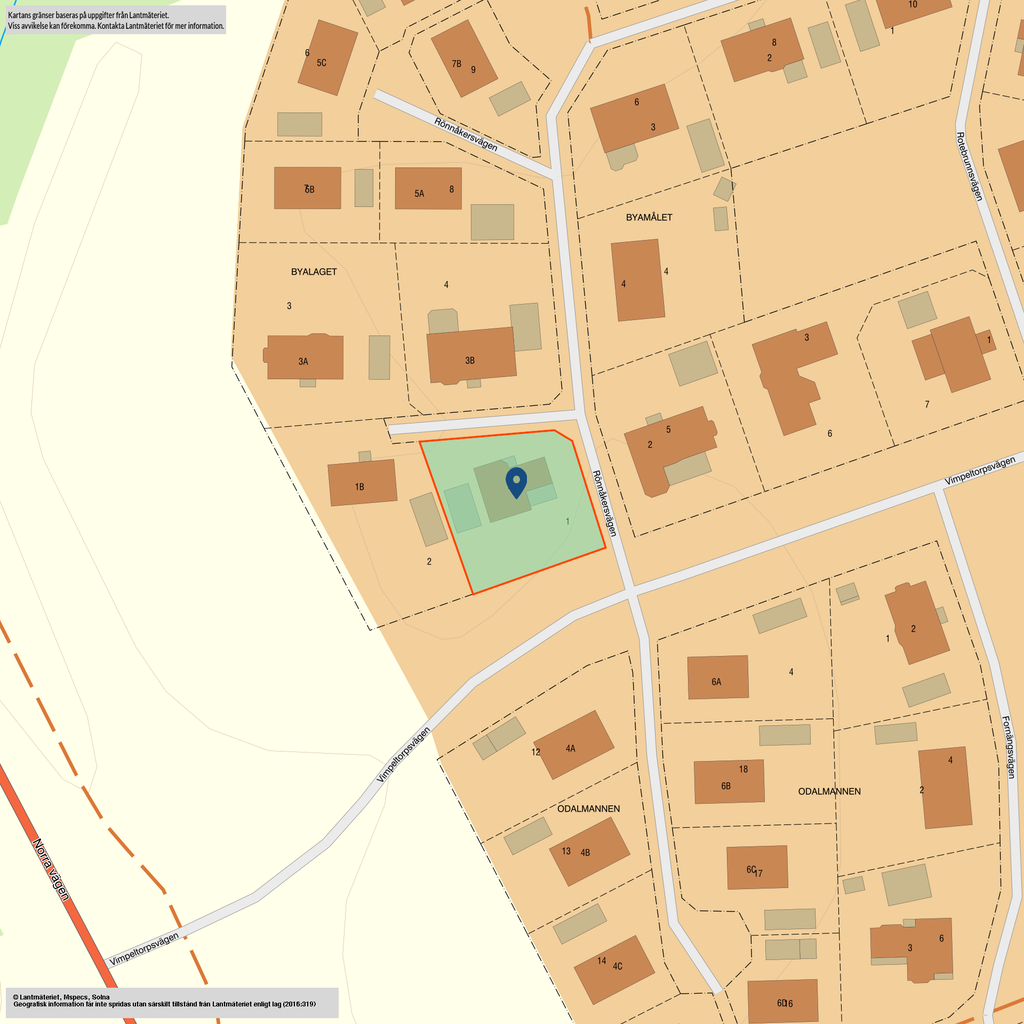Click the boundary disclaimer text at top
The height and width of the screenshot is (1024, 1024).
point(116,20)
